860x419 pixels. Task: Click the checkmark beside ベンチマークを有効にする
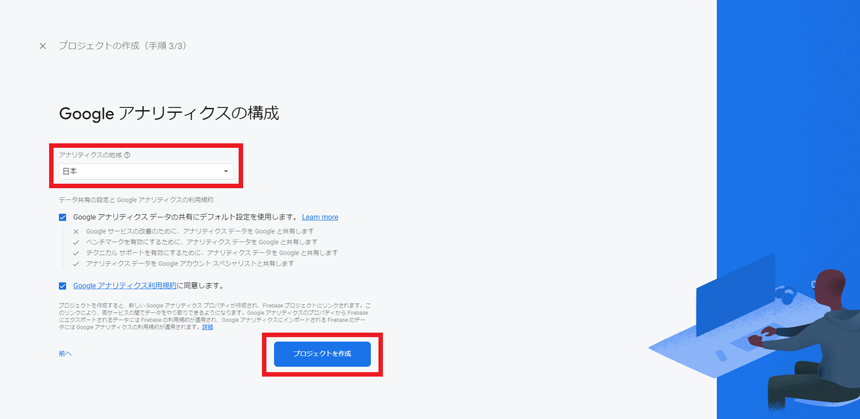click(76, 242)
